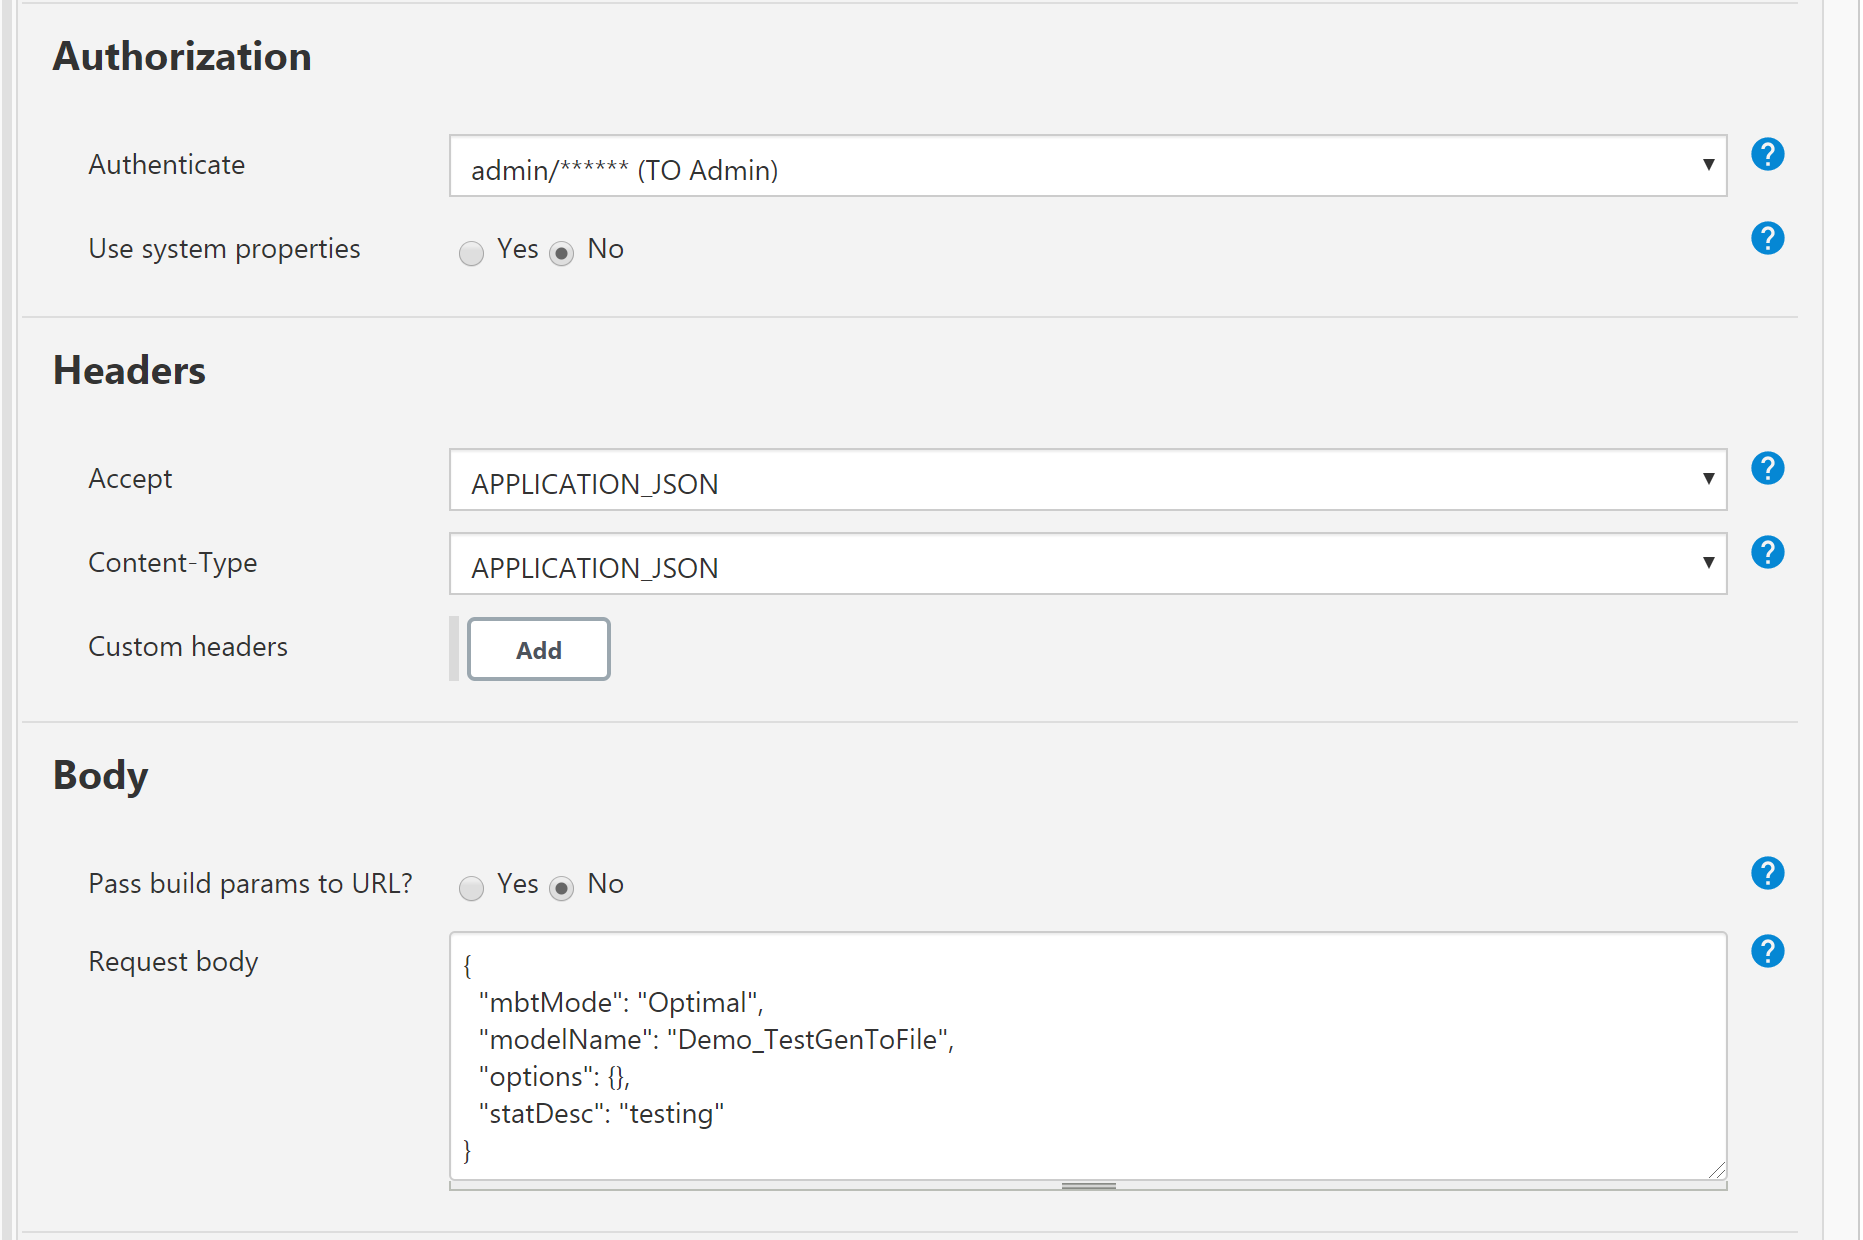Grab the resize bar below Request body
Image resolution: width=1863 pixels, height=1240 pixels.
coord(1088,1186)
